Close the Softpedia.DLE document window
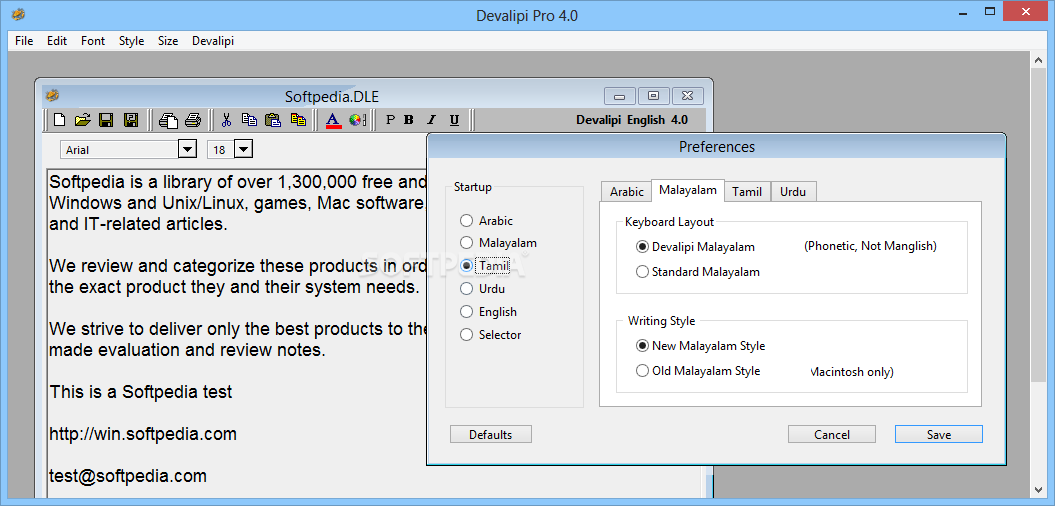This screenshot has height=506, width=1055. pos(687,96)
